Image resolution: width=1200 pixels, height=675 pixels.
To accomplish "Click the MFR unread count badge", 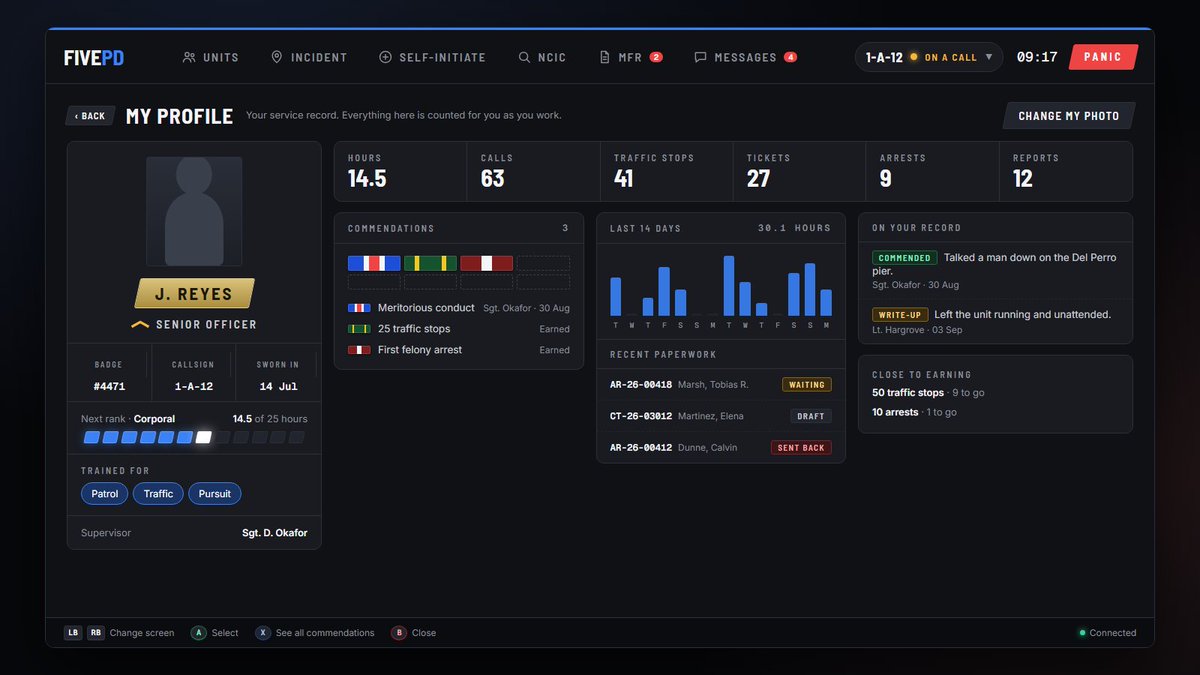I will pyautogui.click(x=656, y=57).
